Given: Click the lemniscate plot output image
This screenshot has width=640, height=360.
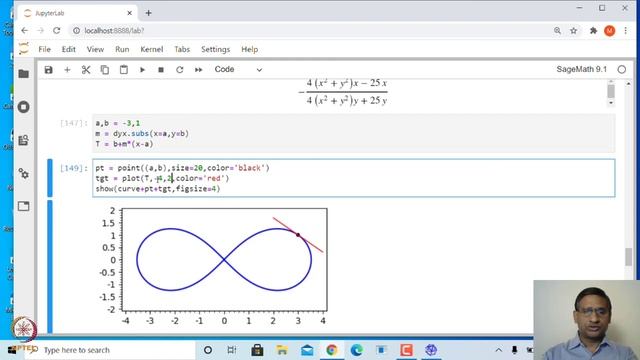Looking at the screenshot, I should (213, 266).
